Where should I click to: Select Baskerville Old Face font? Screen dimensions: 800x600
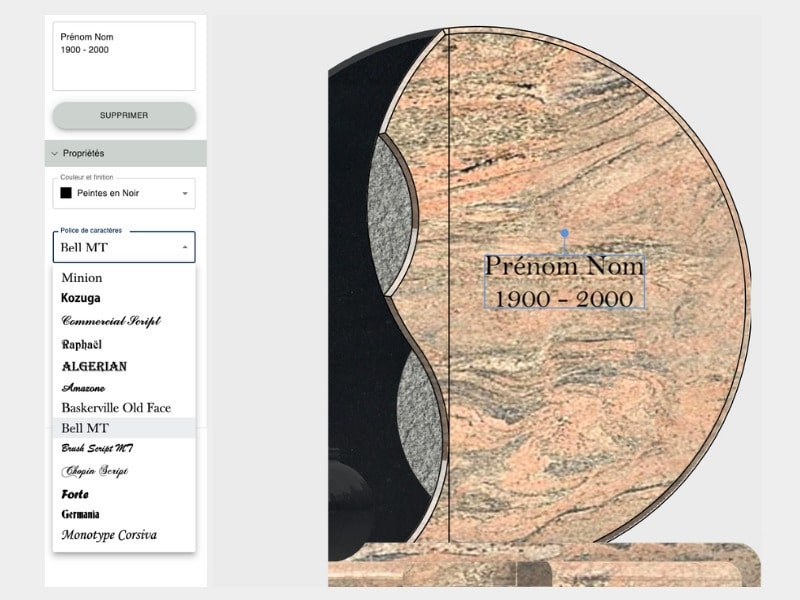[124, 408]
